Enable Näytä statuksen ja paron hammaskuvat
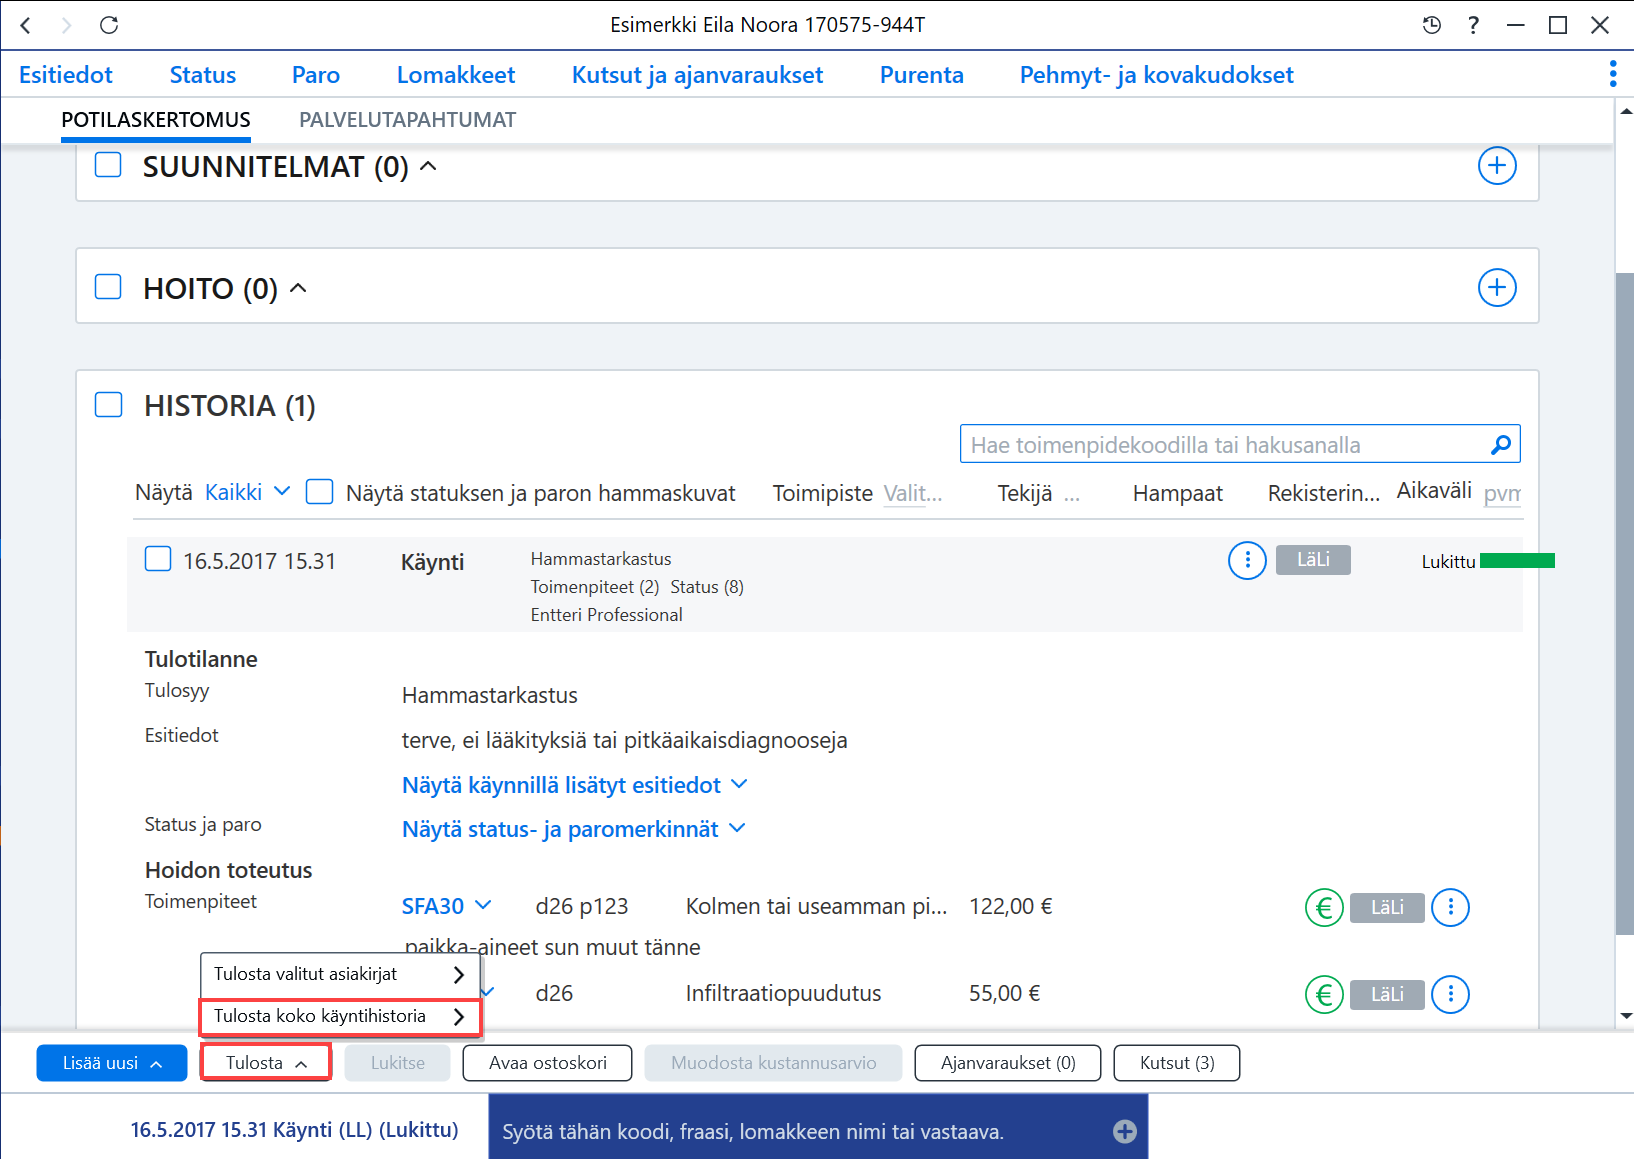Image resolution: width=1634 pixels, height=1159 pixels. pos(319,492)
